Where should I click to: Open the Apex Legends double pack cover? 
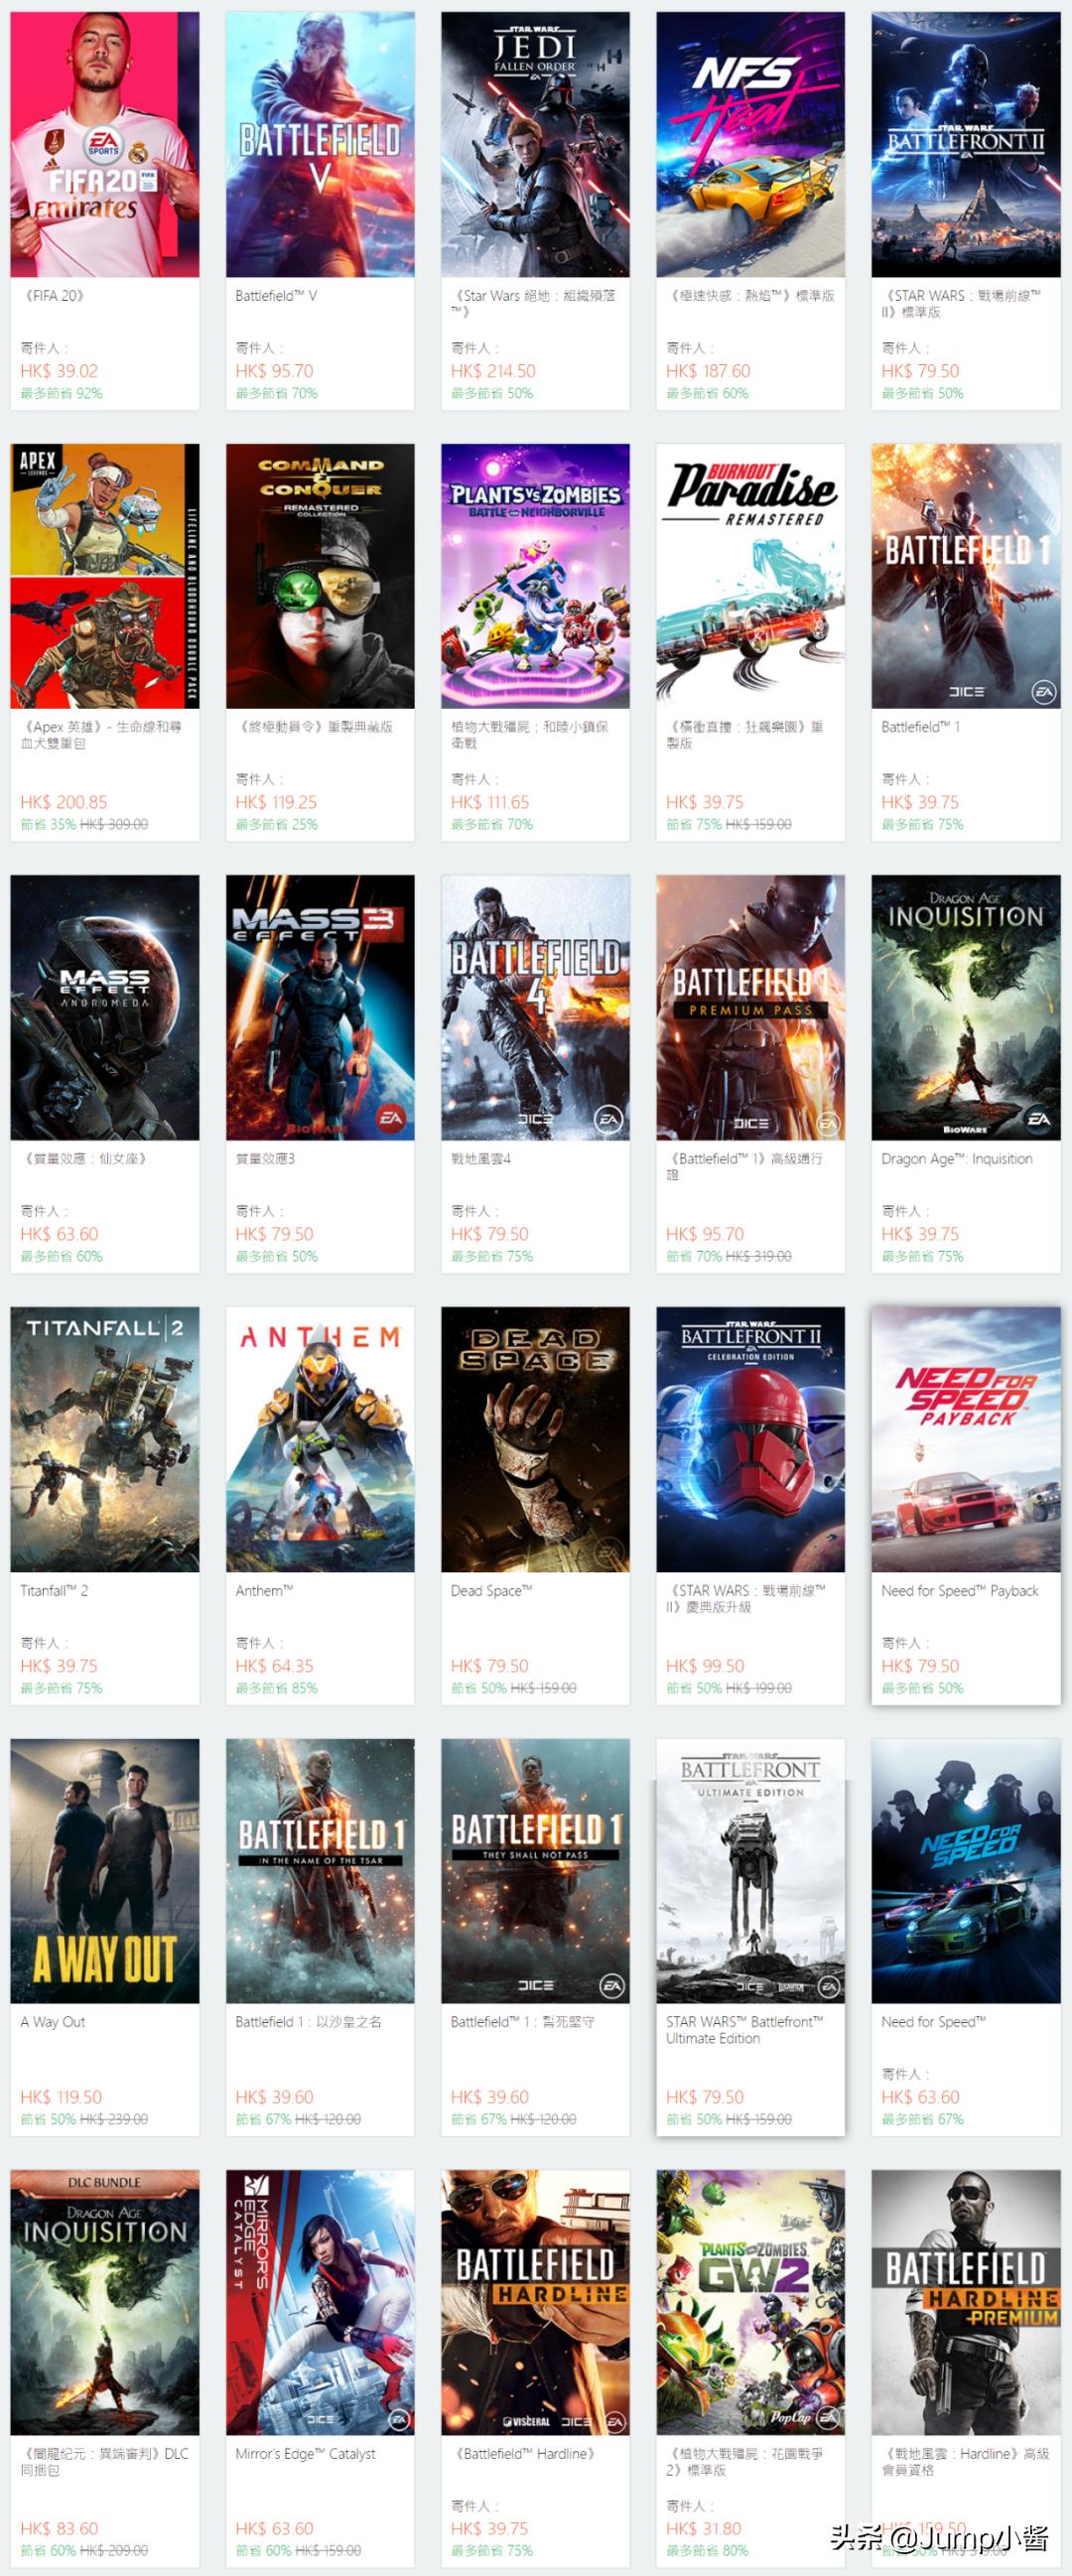pyautogui.click(x=105, y=576)
